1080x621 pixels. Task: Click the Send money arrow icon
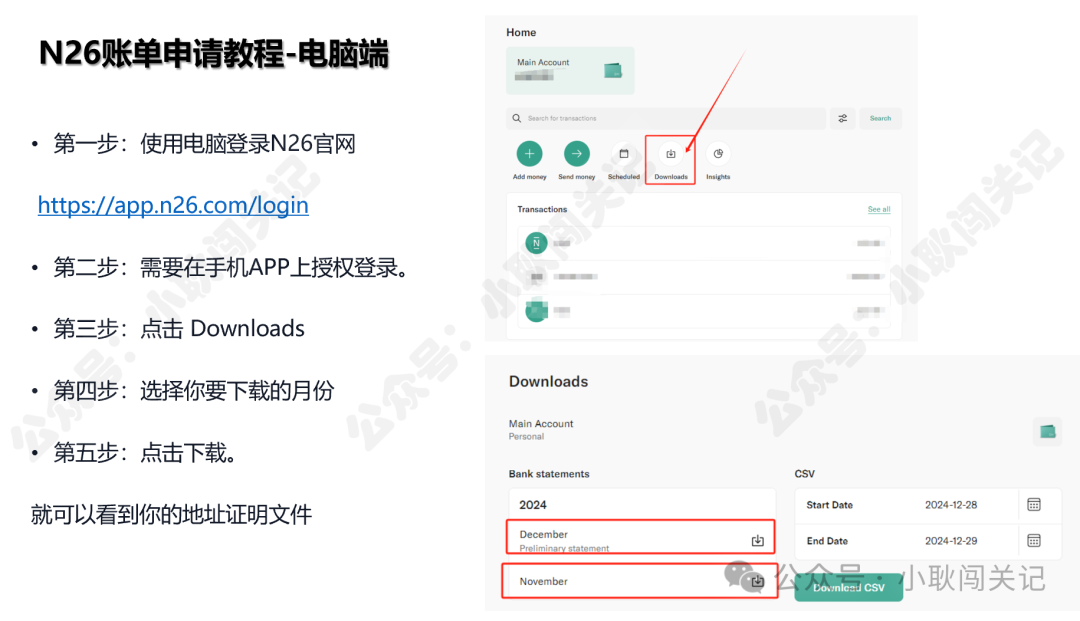(577, 154)
